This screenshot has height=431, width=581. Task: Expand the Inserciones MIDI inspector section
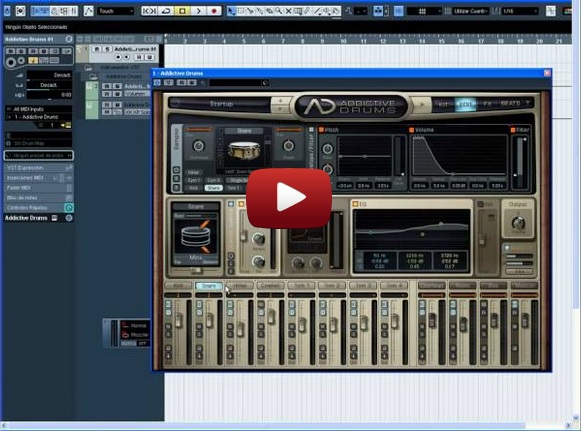click(39, 178)
